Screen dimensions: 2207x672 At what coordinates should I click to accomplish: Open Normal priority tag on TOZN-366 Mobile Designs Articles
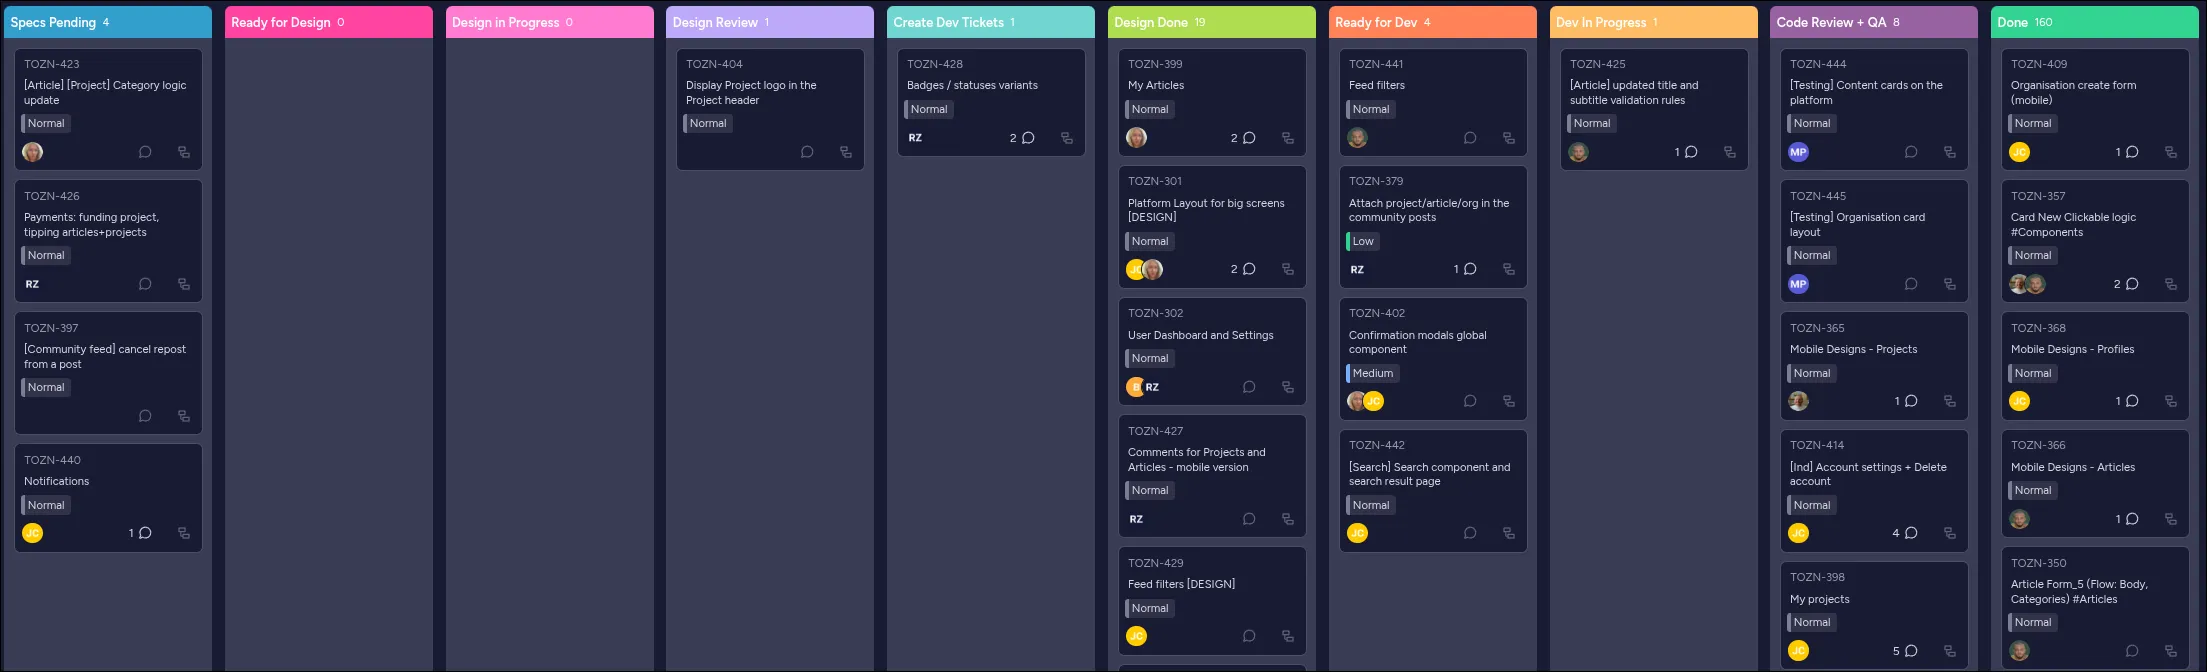[2032, 490]
